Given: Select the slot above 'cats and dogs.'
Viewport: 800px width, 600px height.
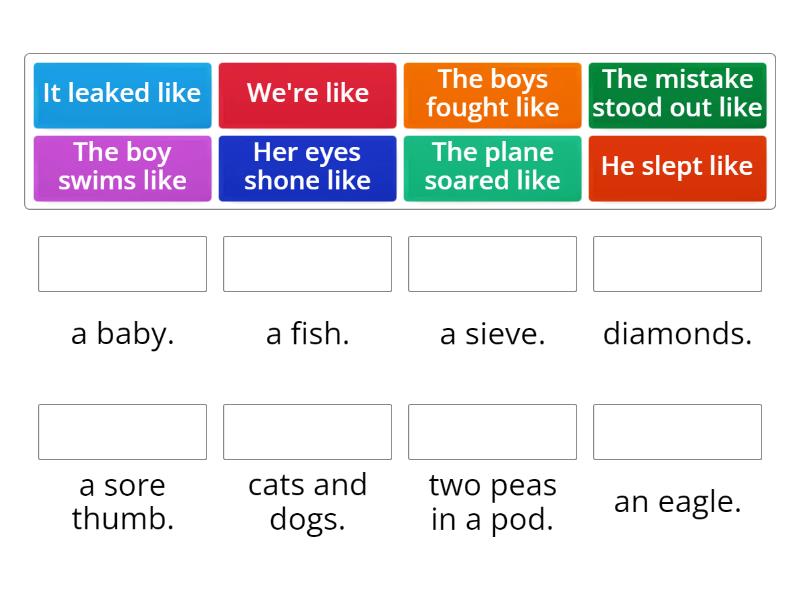Looking at the screenshot, I should tap(307, 432).
